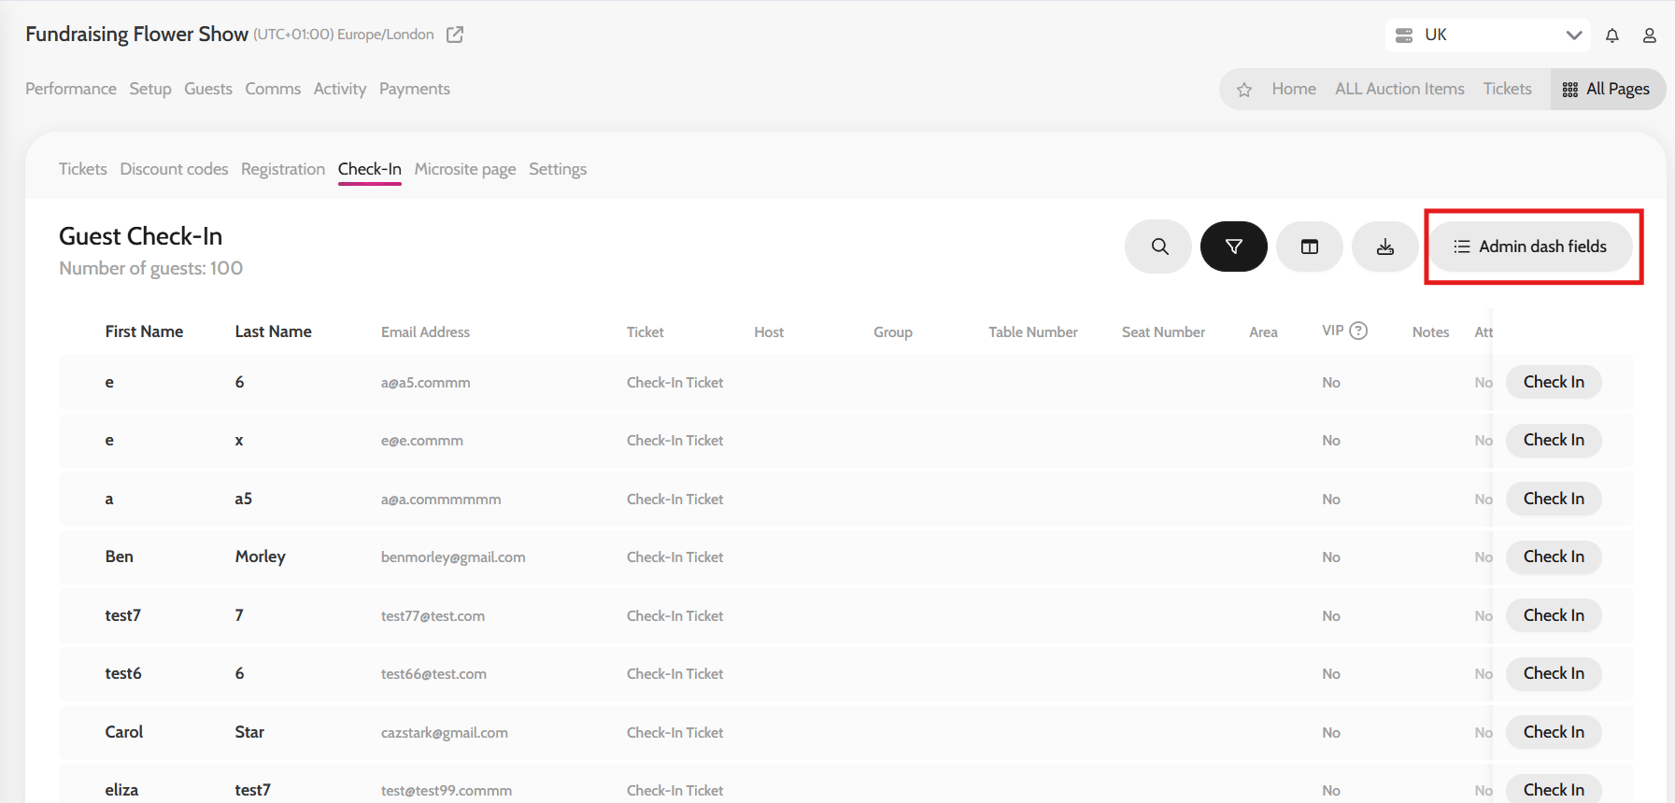Open the Settings sub-tab
This screenshot has width=1675, height=803.
point(558,169)
